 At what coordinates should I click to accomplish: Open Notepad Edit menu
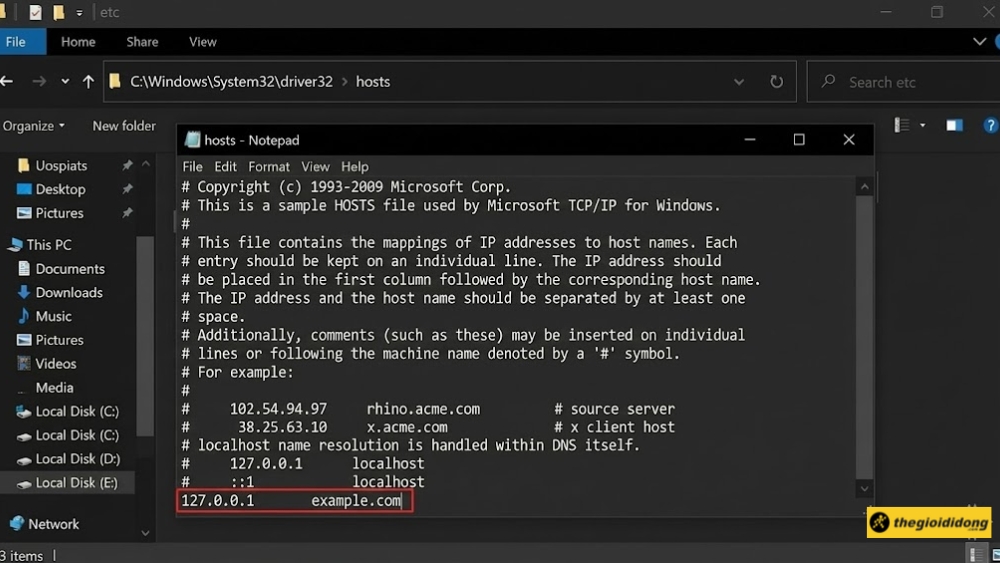point(225,167)
